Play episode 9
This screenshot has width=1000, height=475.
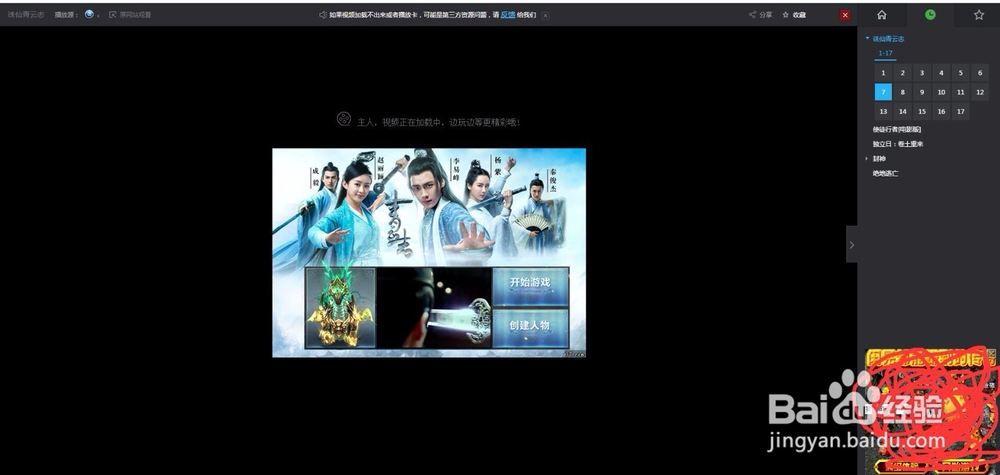[x=922, y=92]
